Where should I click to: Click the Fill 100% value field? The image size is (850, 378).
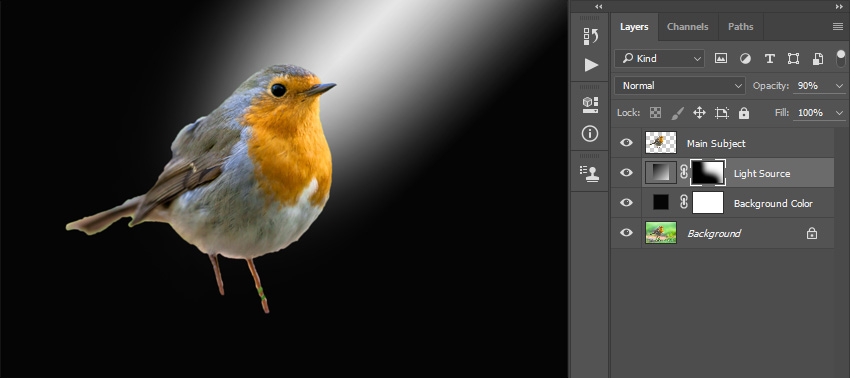[x=813, y=113]
